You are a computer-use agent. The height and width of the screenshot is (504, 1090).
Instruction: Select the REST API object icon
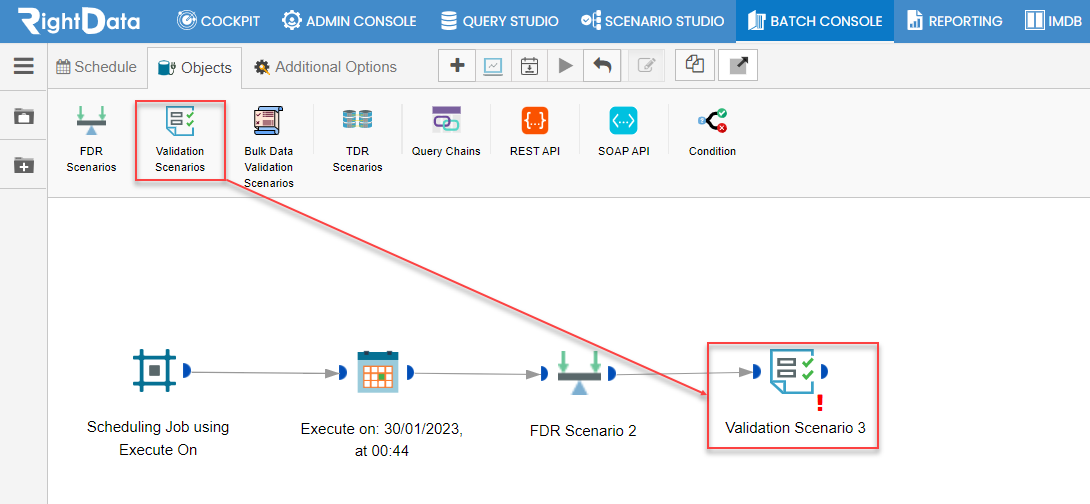[x=535, y=120]
